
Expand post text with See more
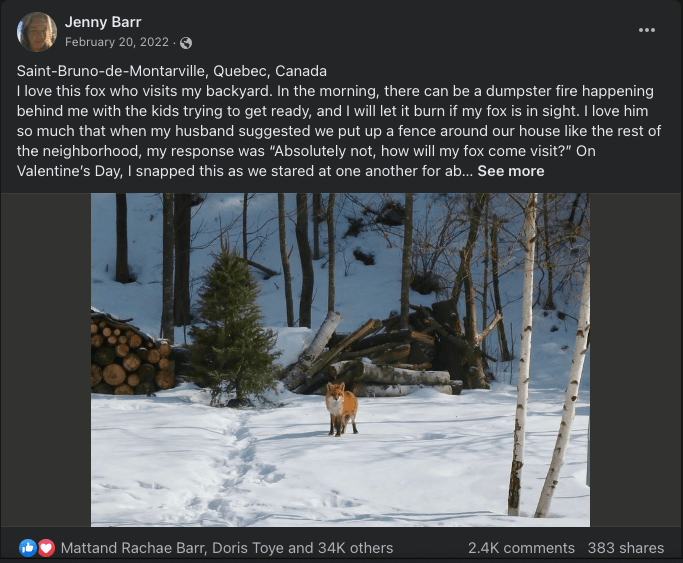click(x=511, y=171)
